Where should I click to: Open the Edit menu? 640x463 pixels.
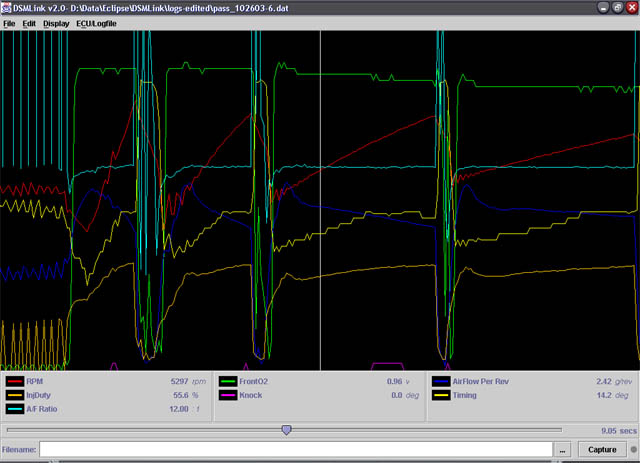coord(29,22)
